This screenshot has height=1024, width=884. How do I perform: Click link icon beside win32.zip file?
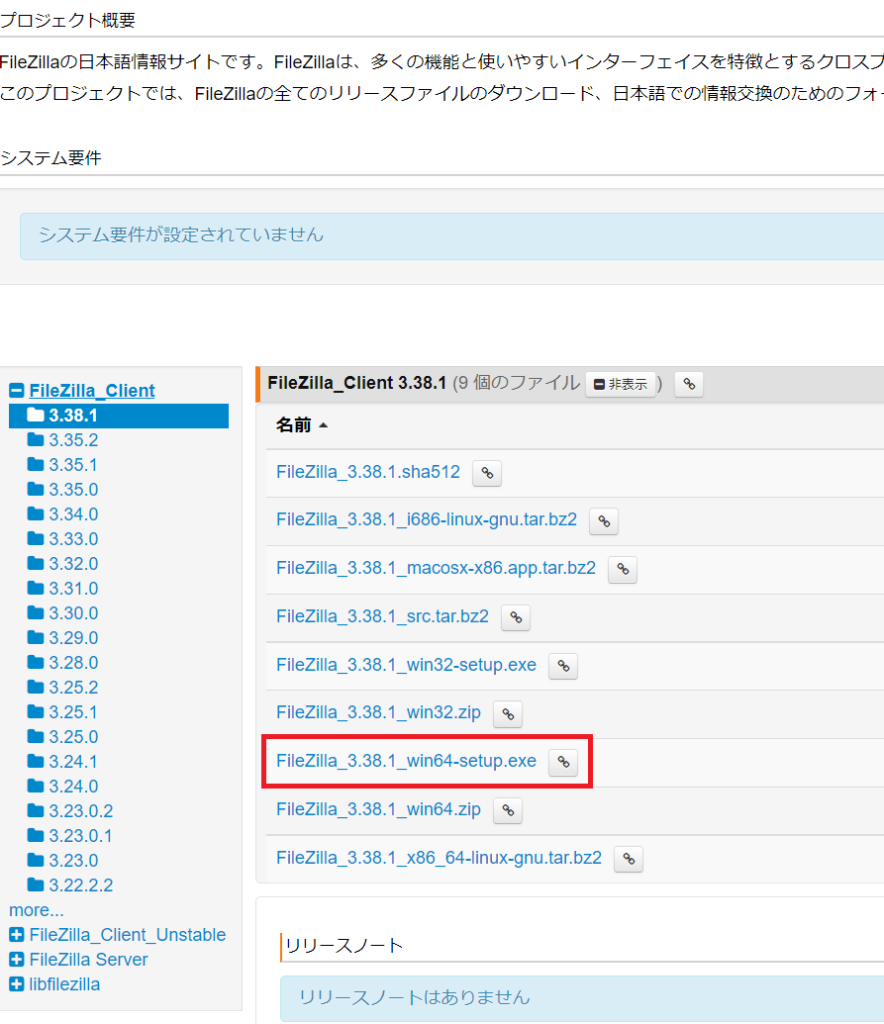(x=508, y=714)
